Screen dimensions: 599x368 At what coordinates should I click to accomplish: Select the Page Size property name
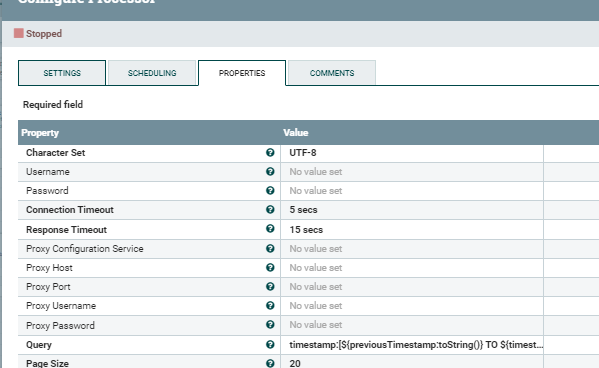pos(47,363)
